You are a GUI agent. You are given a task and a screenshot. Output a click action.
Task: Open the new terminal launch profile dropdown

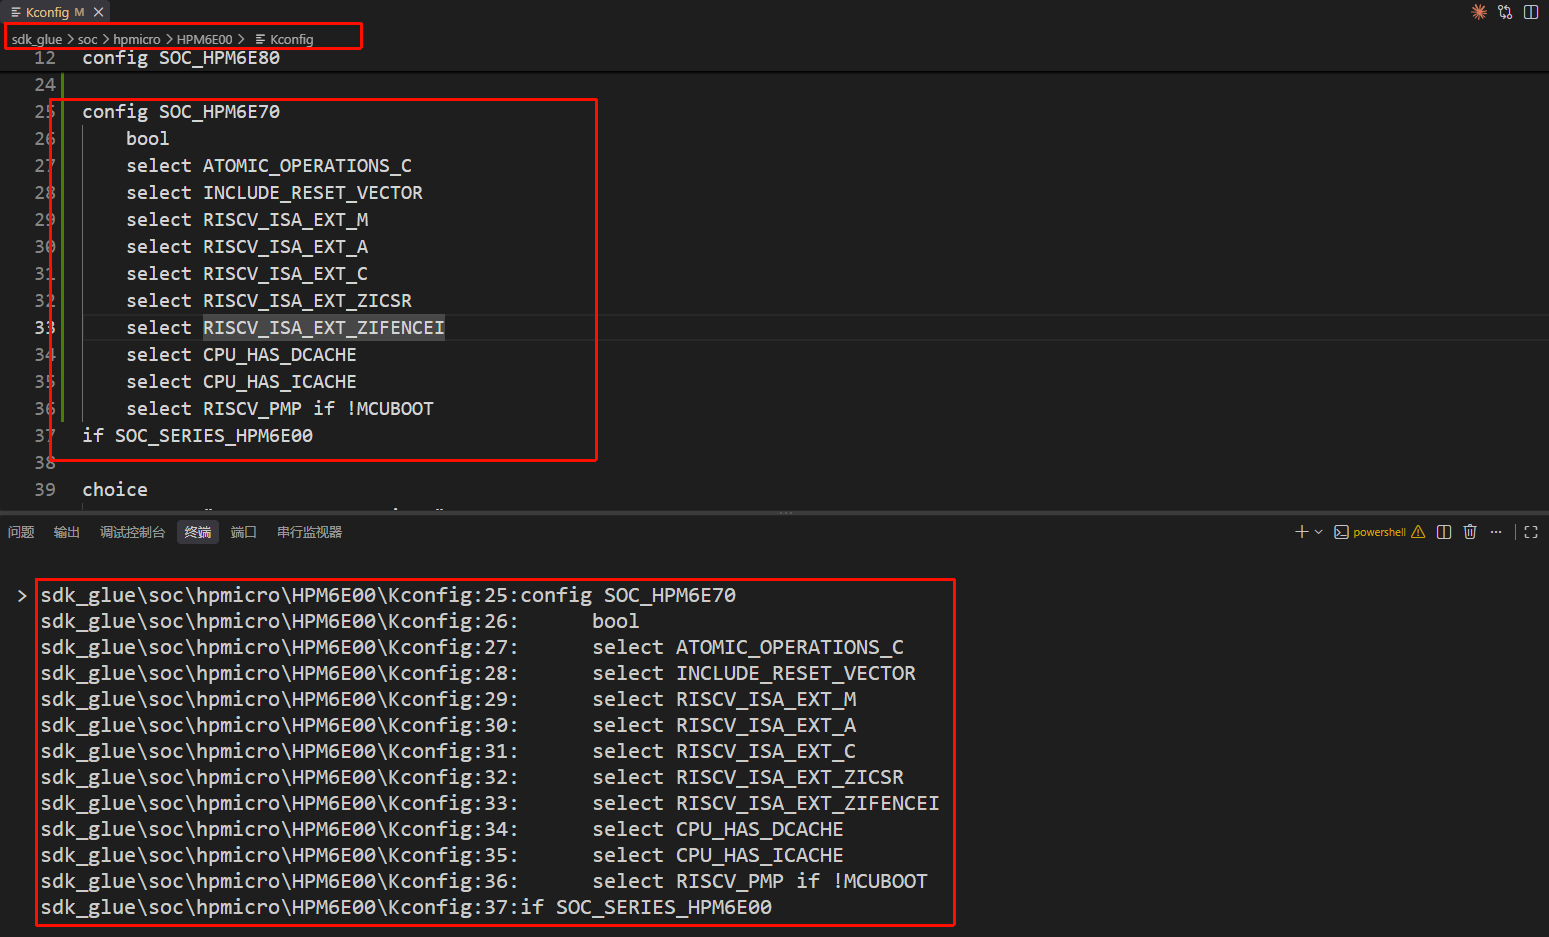click(x=1319, y=532)
